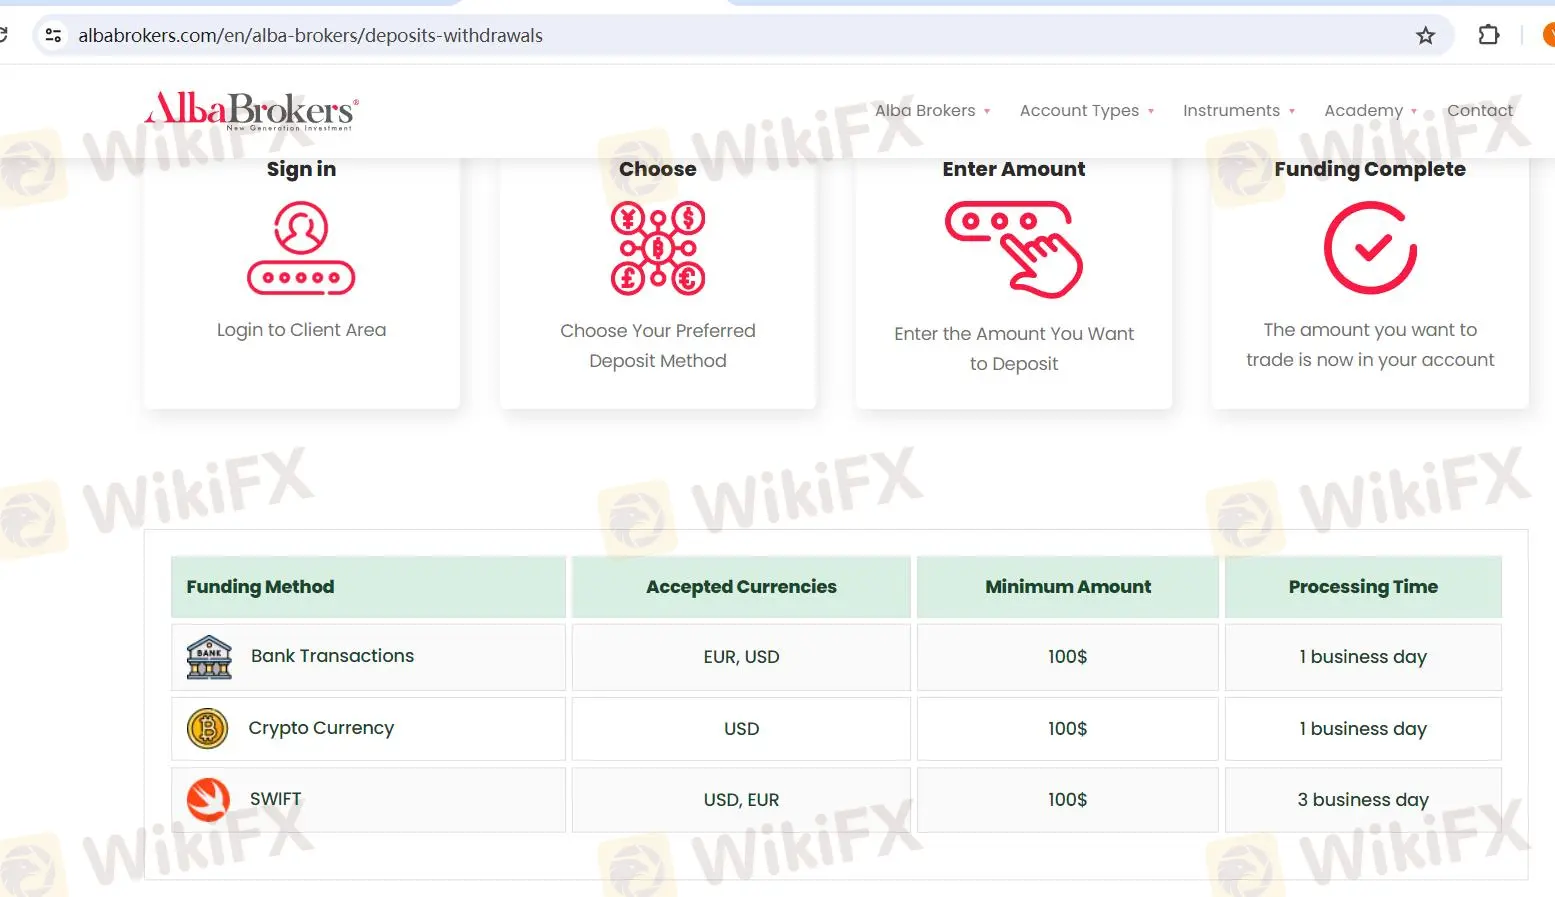Select the 'Crypto Currency' row label
The width and height of the screenshot is (1555, 897).
[321, 728]
